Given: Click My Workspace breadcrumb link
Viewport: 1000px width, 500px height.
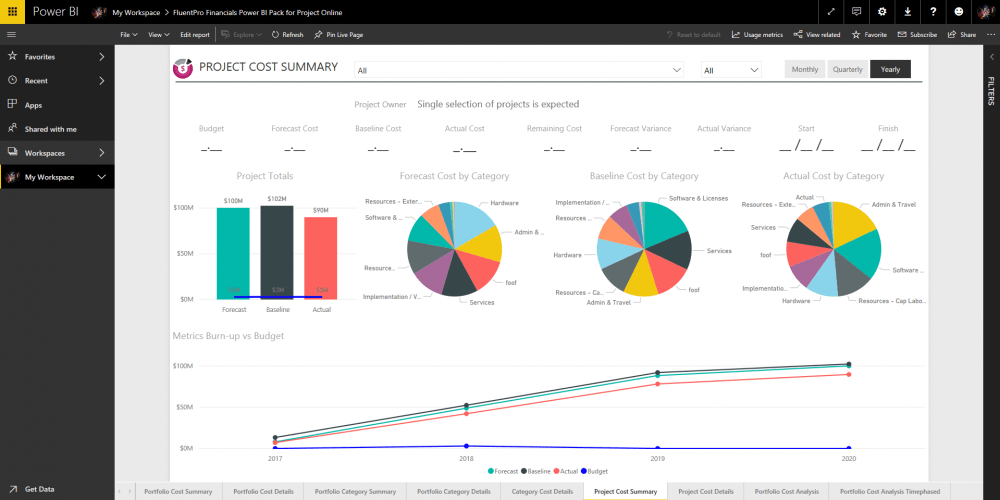Looking at the screenshot, I should point(136,13).
